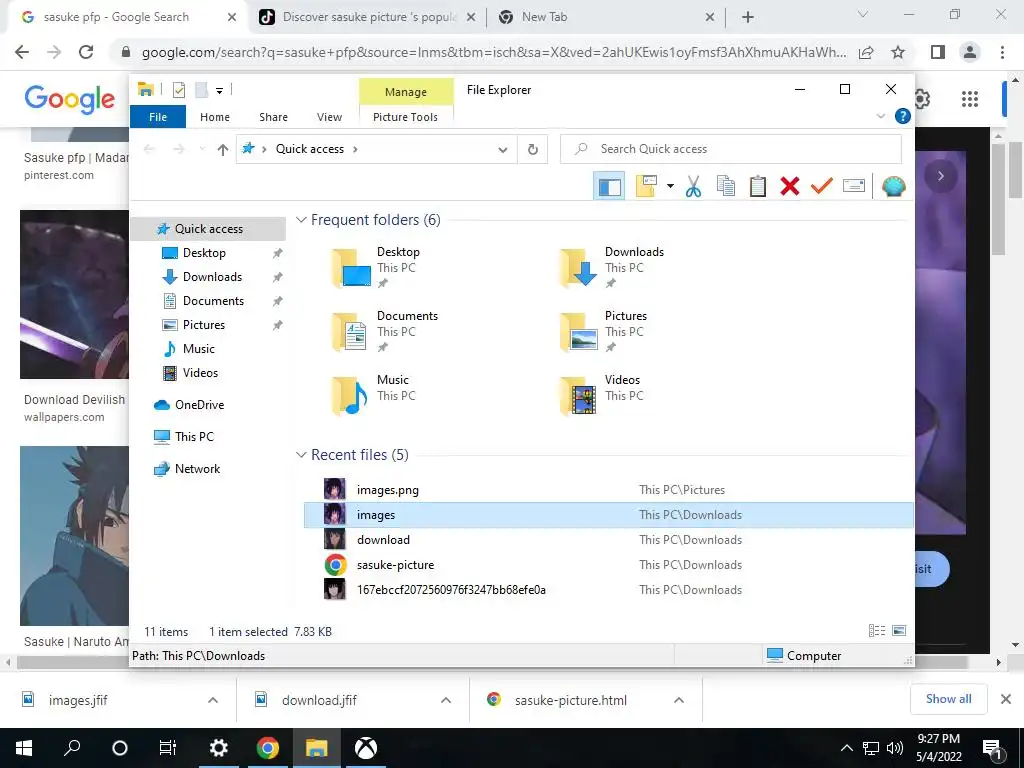Image resolution: width=1024 pixels, height=768 pixels.
Task: Click the orange checkmark Properties icon
Action: (822, 187)
